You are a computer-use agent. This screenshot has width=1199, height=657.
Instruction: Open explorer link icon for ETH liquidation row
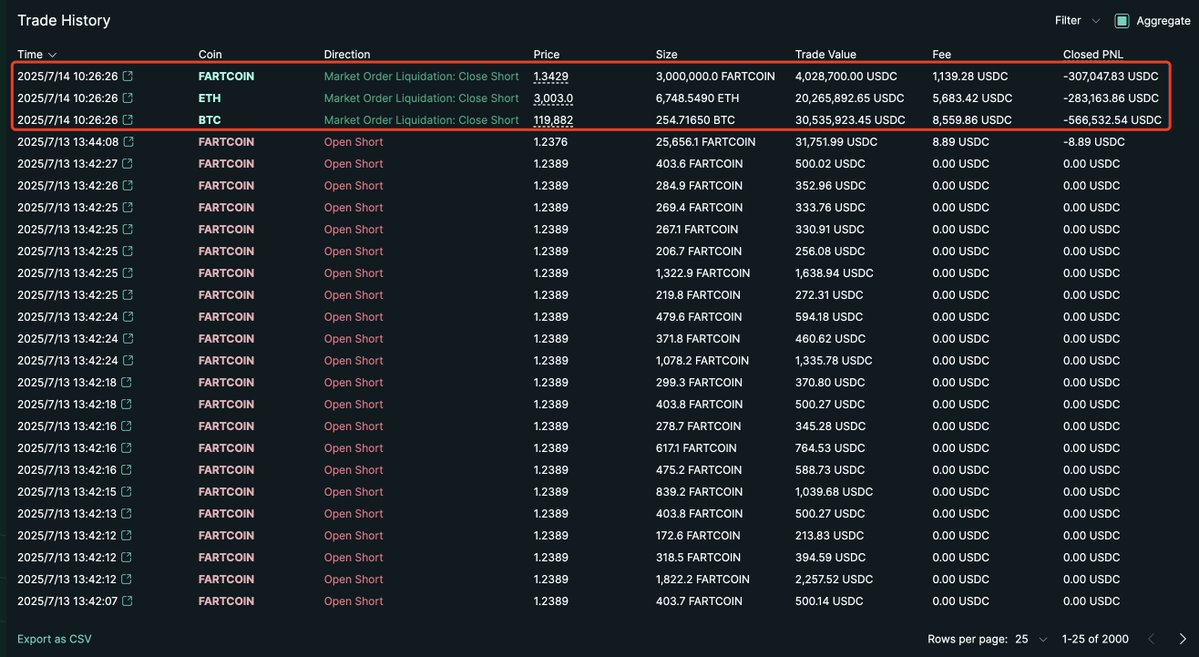pyautogui.click(x=128, y=98)
